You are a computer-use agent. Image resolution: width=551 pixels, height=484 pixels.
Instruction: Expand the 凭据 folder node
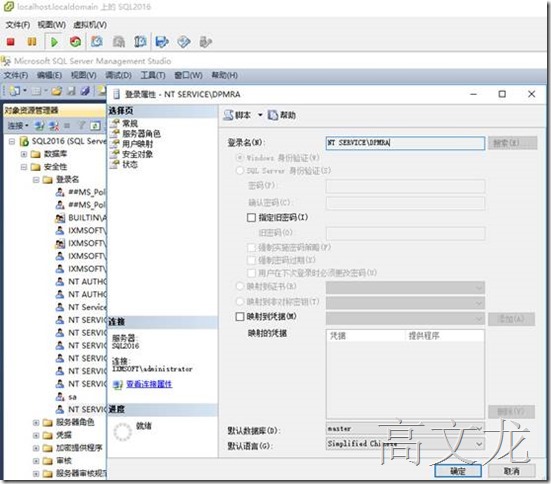[x=36, y=435]
